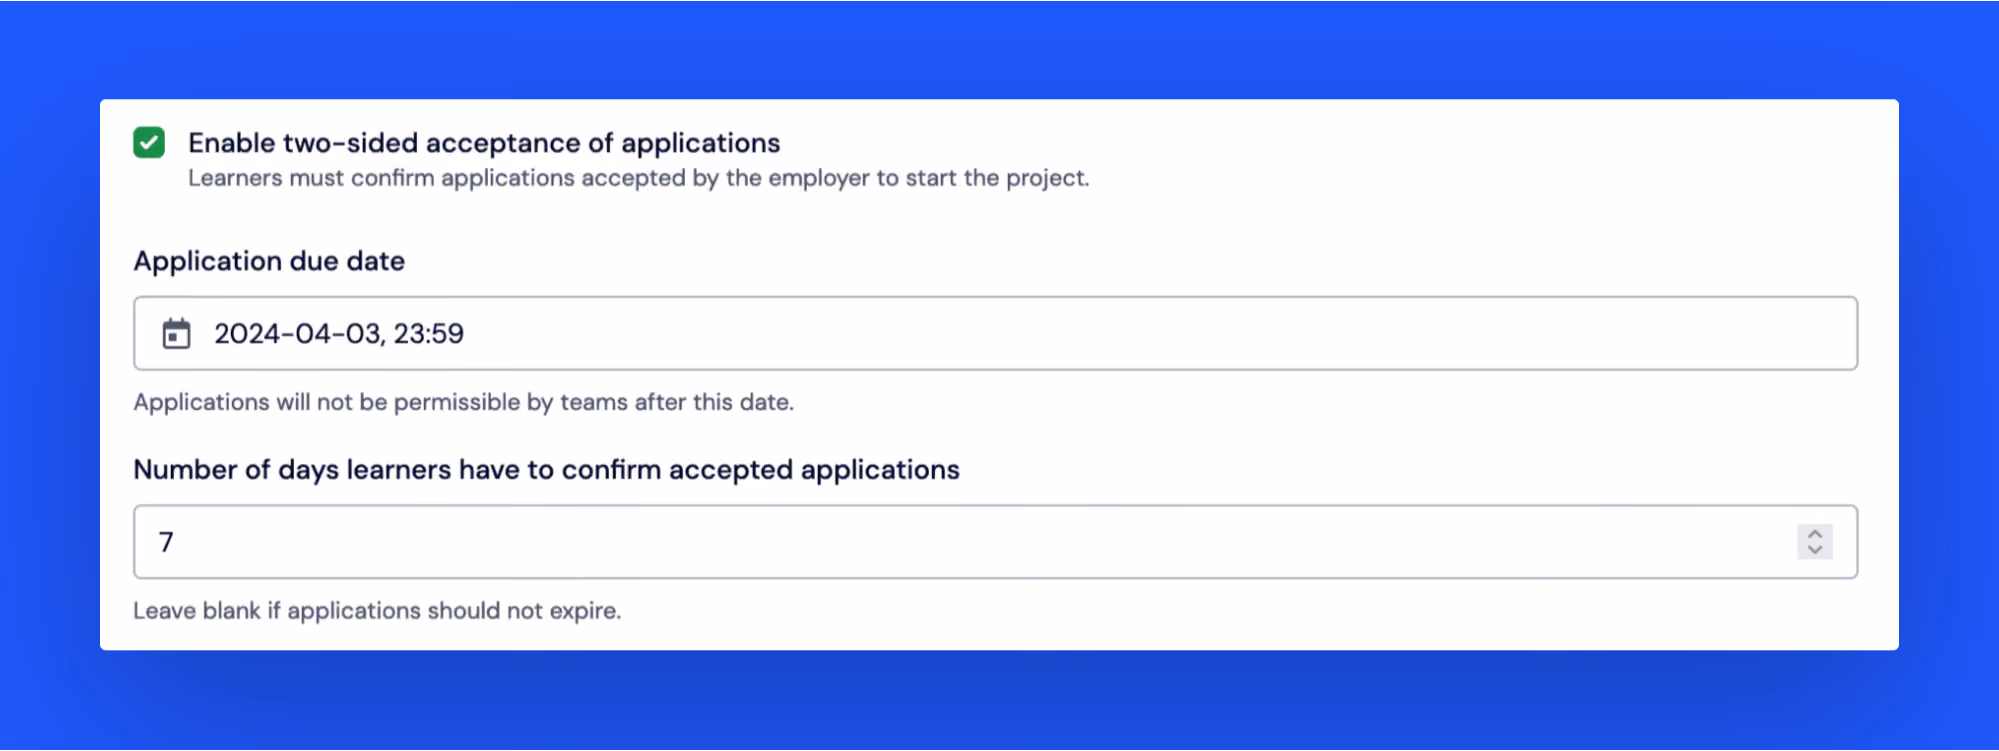Click the 23:59 time portion of the due date
The width and height of the screenshot is (1999, 751).
[x=428, y=334]
